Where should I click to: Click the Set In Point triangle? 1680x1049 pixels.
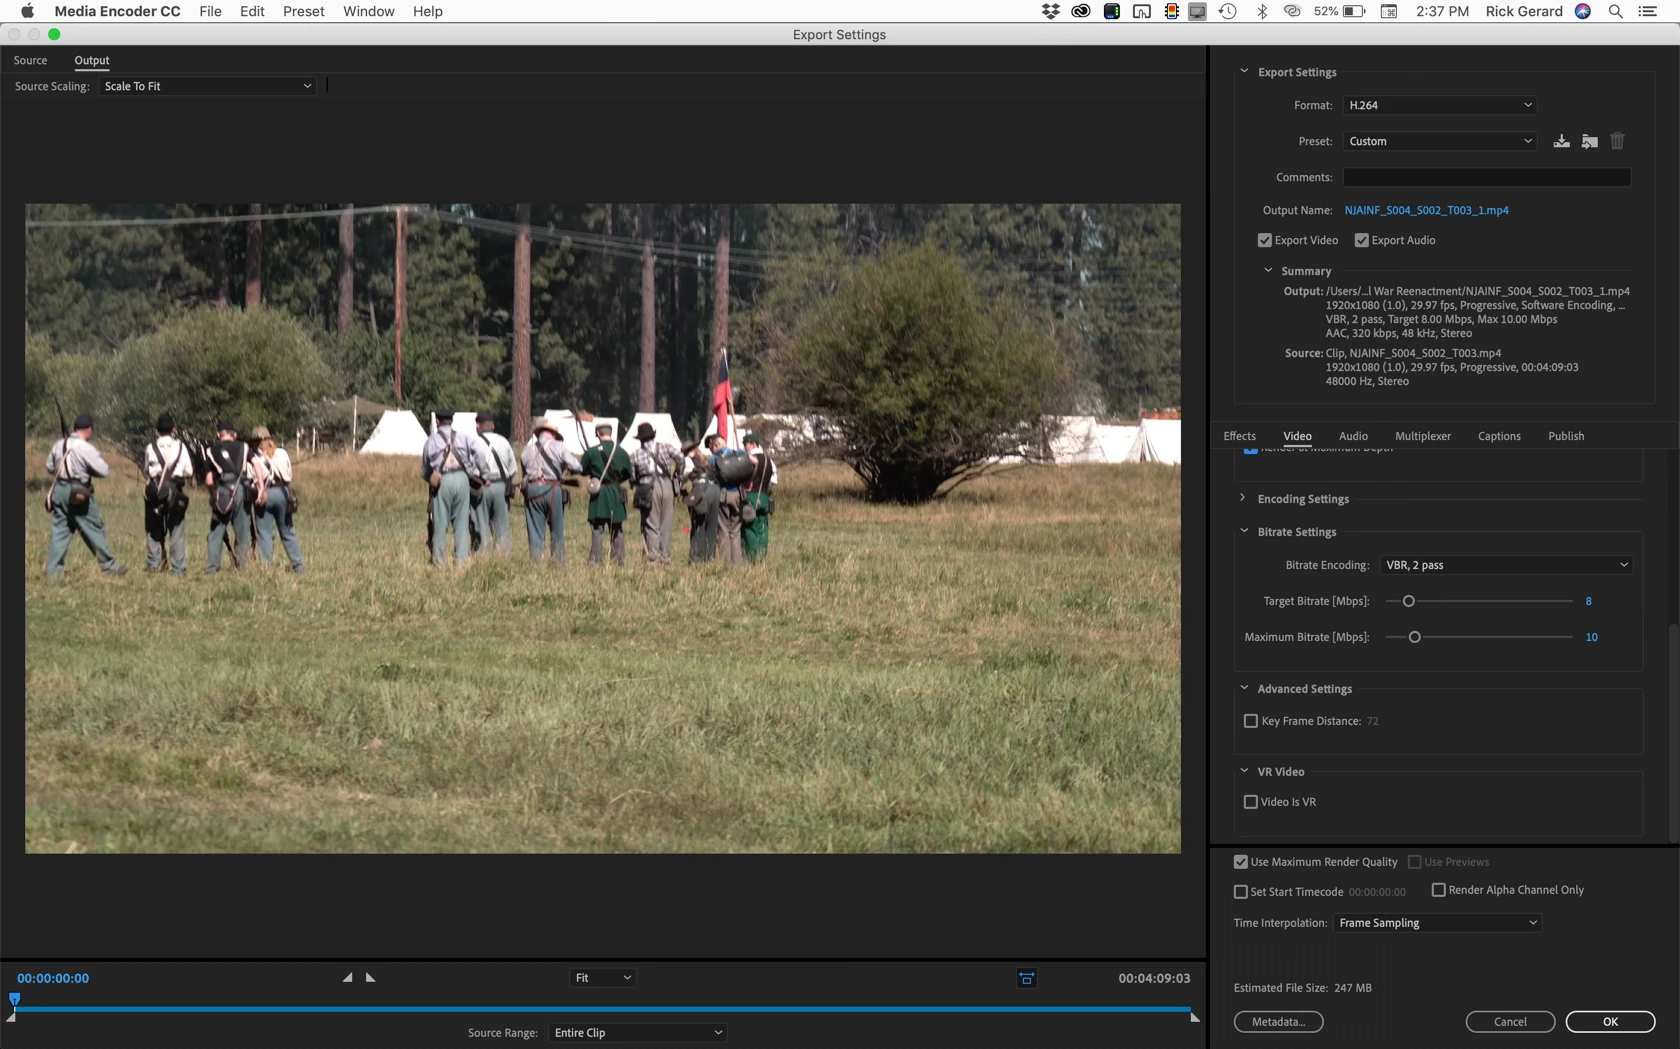347,977
